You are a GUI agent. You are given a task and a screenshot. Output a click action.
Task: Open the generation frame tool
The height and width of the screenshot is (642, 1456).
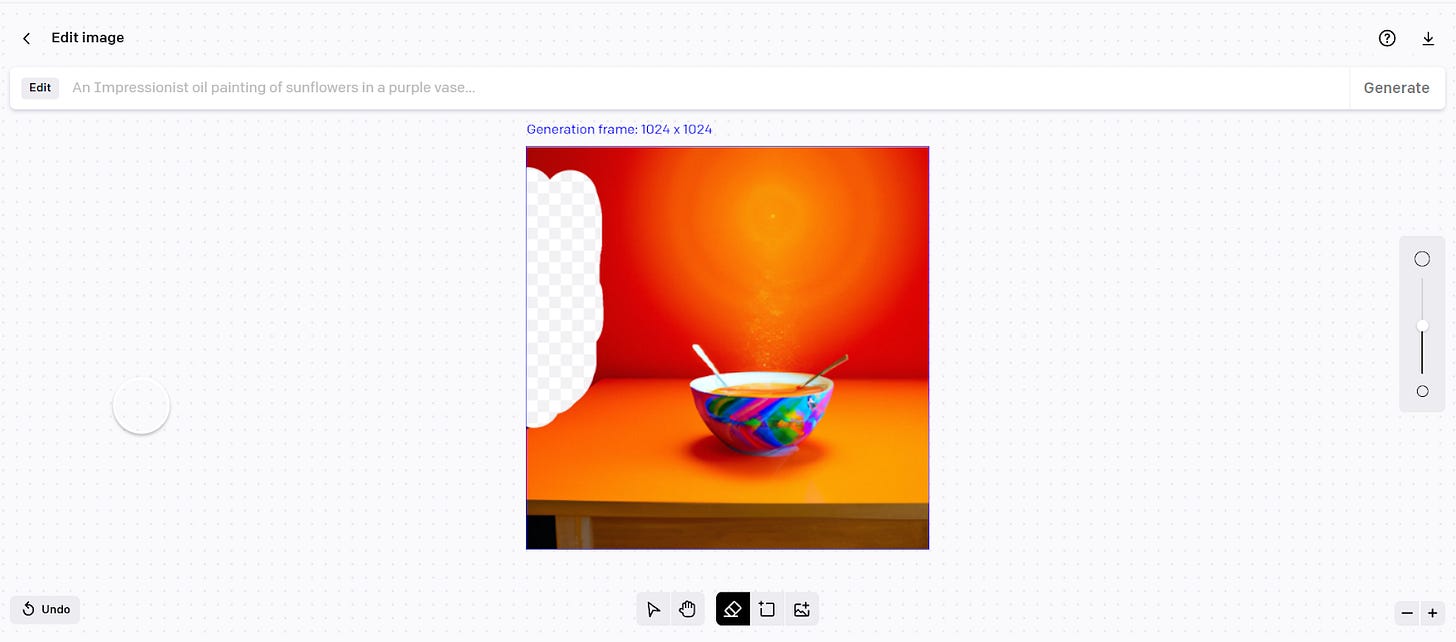pyautogui.click(x=766, y=609)
